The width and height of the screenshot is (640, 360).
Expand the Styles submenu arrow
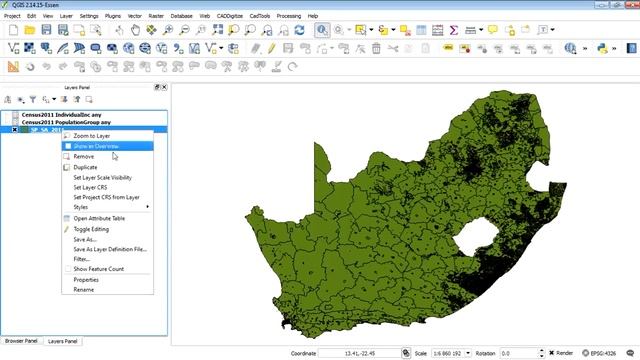147,207
